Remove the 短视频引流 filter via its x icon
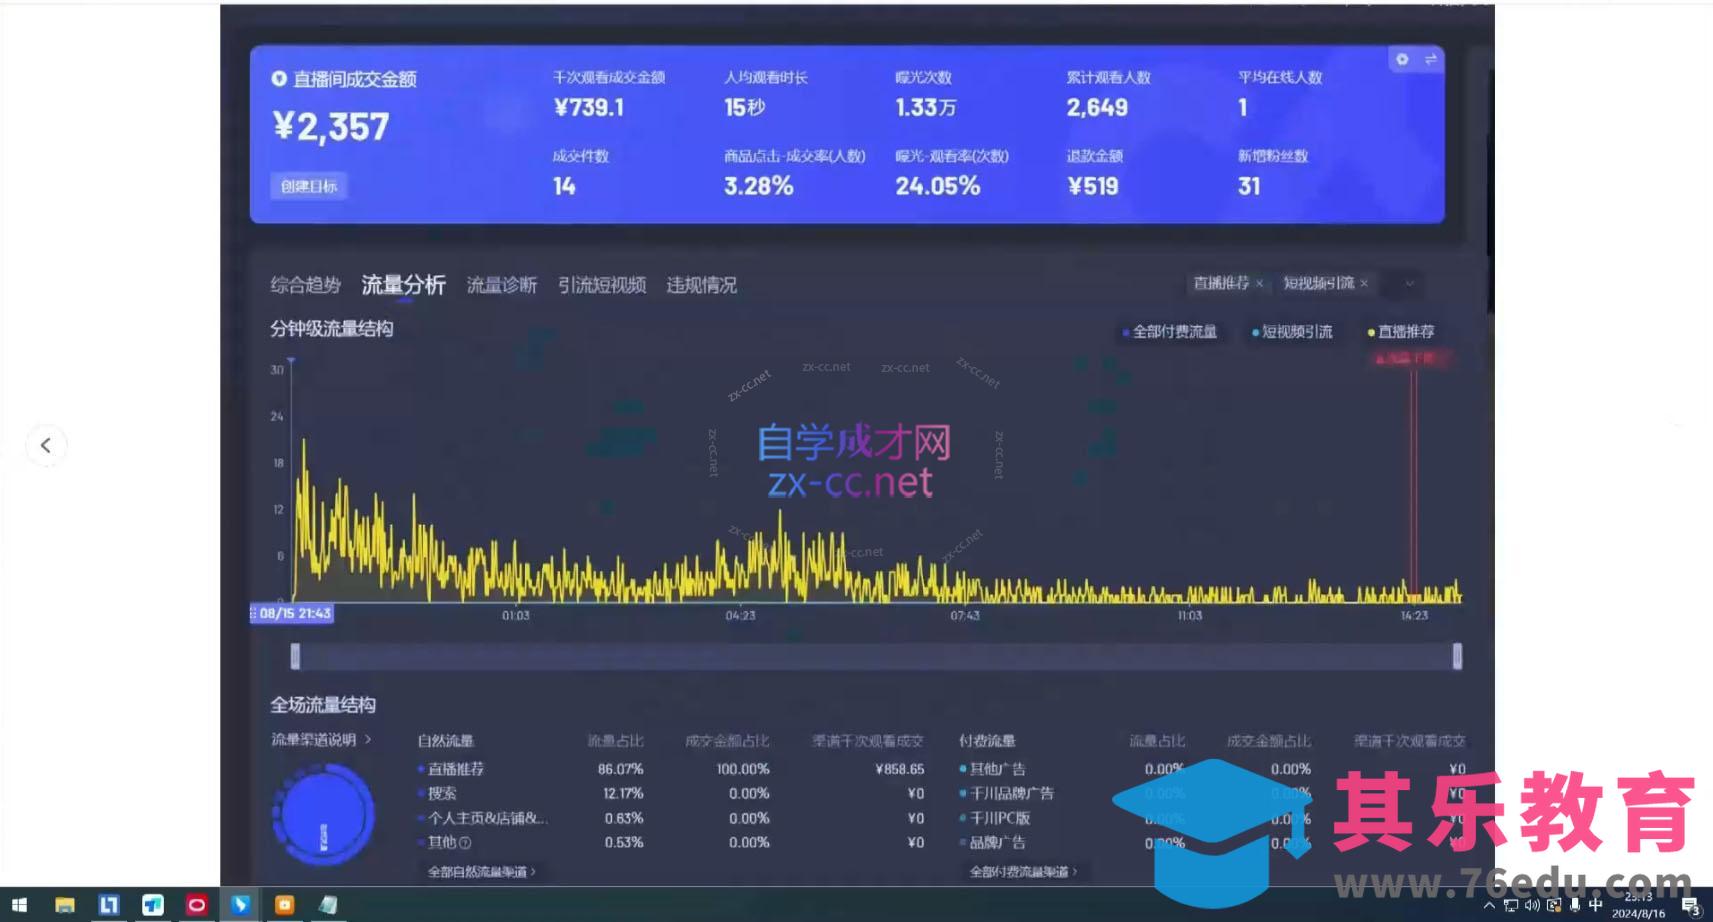The height and width of the screenshot is (922, 1713). click(1366, 284)
